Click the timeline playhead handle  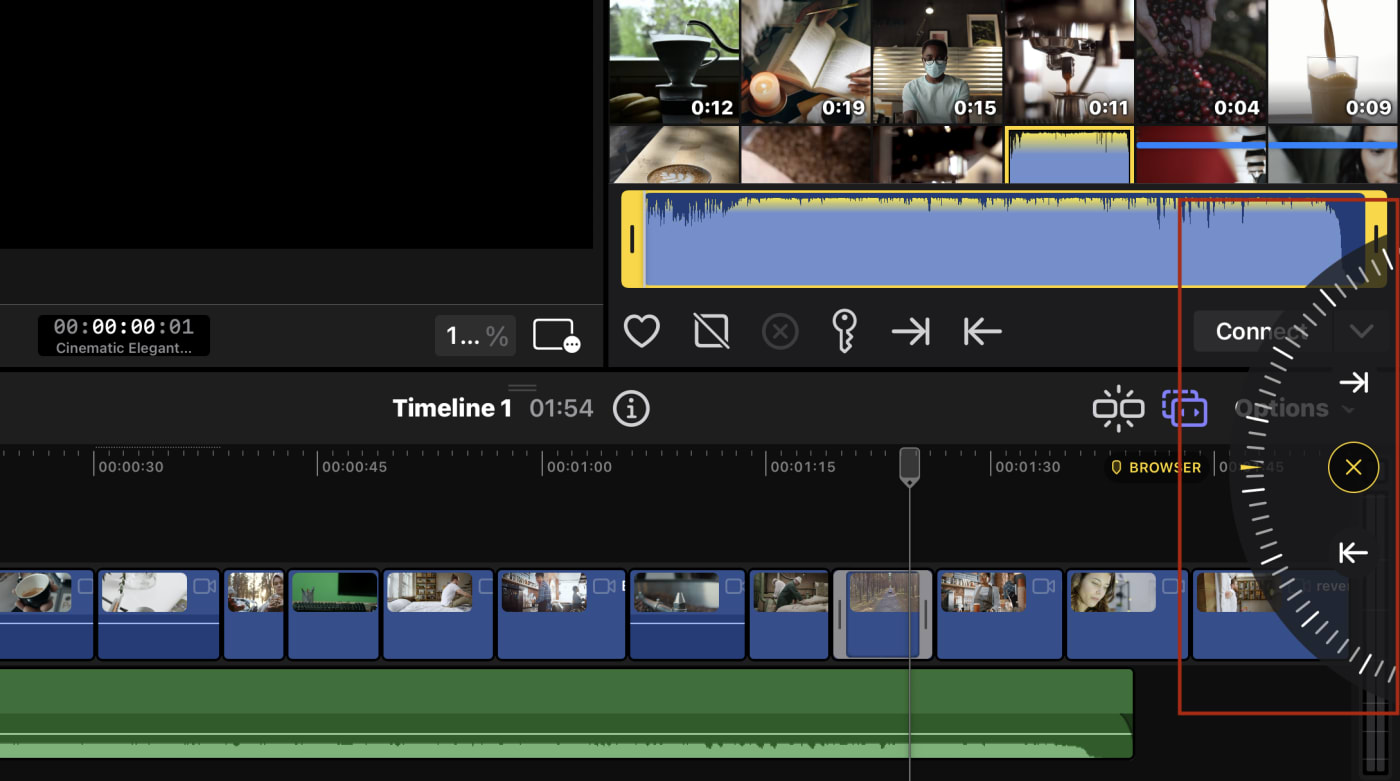[x=909, y=466]
